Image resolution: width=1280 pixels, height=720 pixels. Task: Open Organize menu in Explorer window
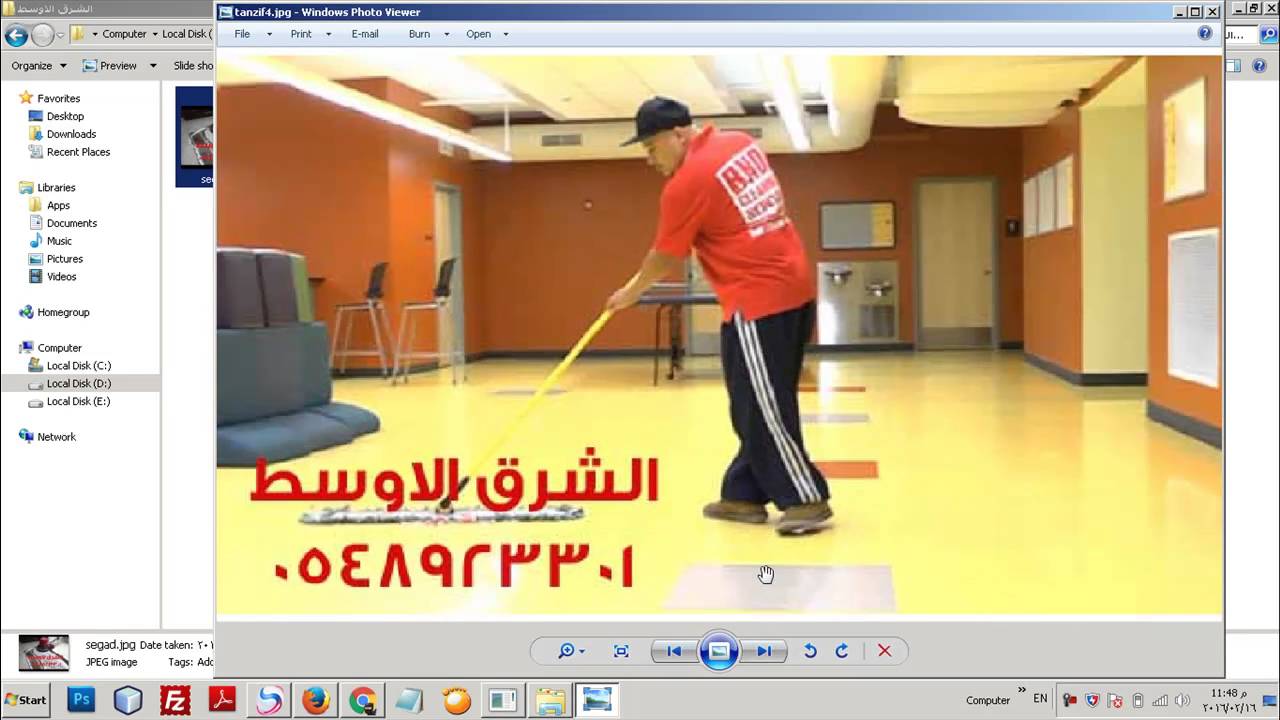(x=38, y=66)
